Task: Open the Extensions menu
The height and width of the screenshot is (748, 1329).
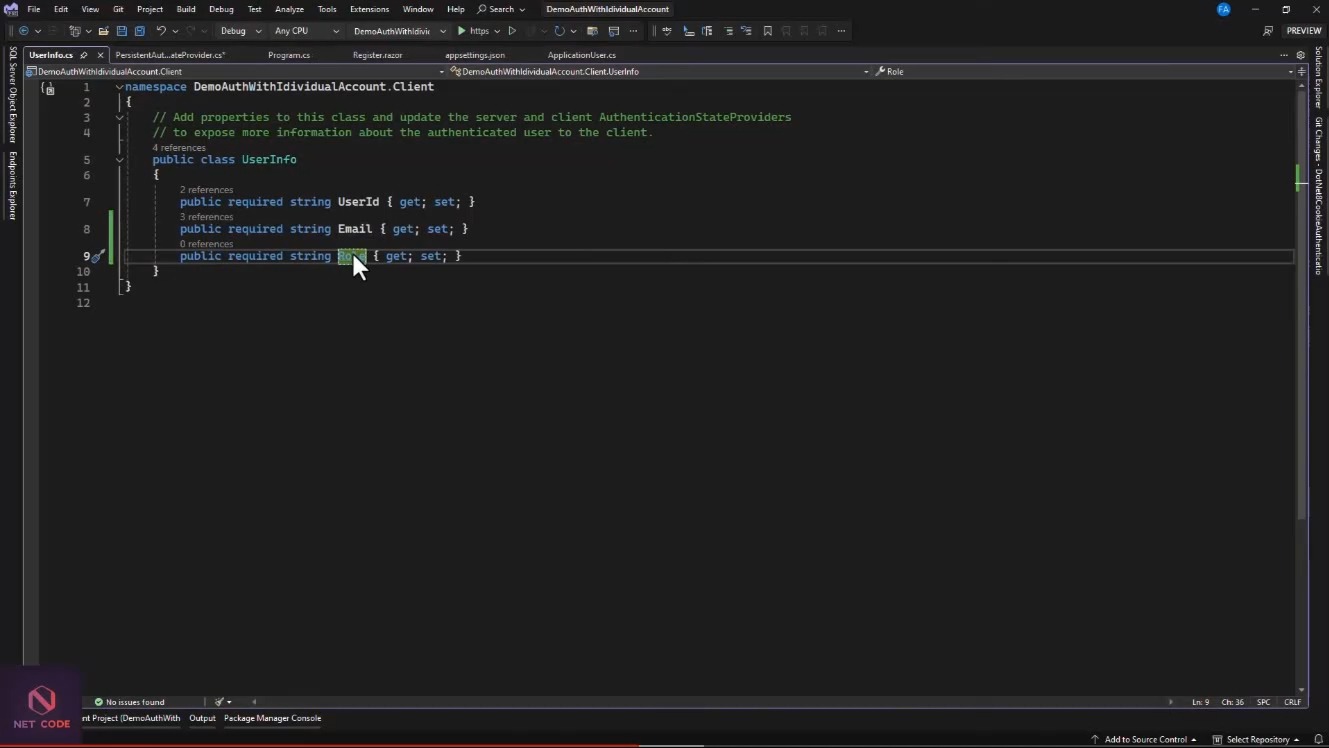Action: (x=369, y=9)
